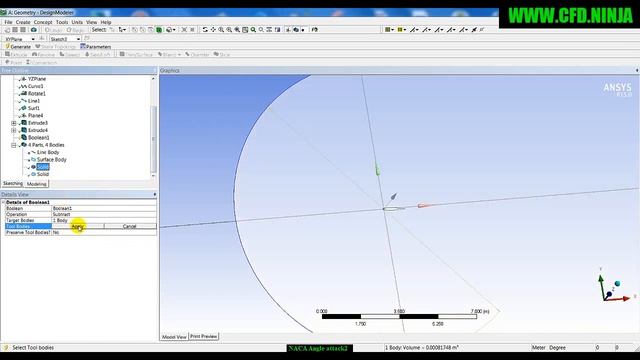
Task: Select Boolean1 in the tree
Action: tap(38, 138)
